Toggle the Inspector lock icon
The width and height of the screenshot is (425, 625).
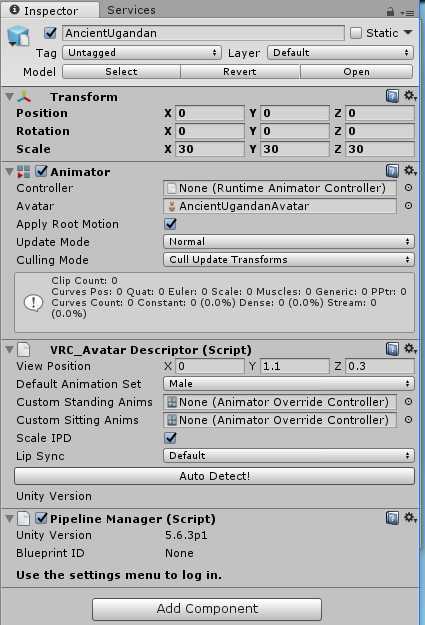click(390, 12)
